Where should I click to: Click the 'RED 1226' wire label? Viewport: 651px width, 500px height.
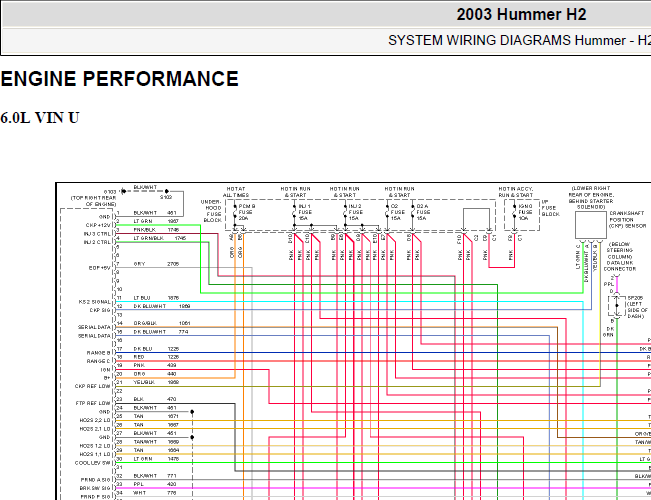[156, 357]
